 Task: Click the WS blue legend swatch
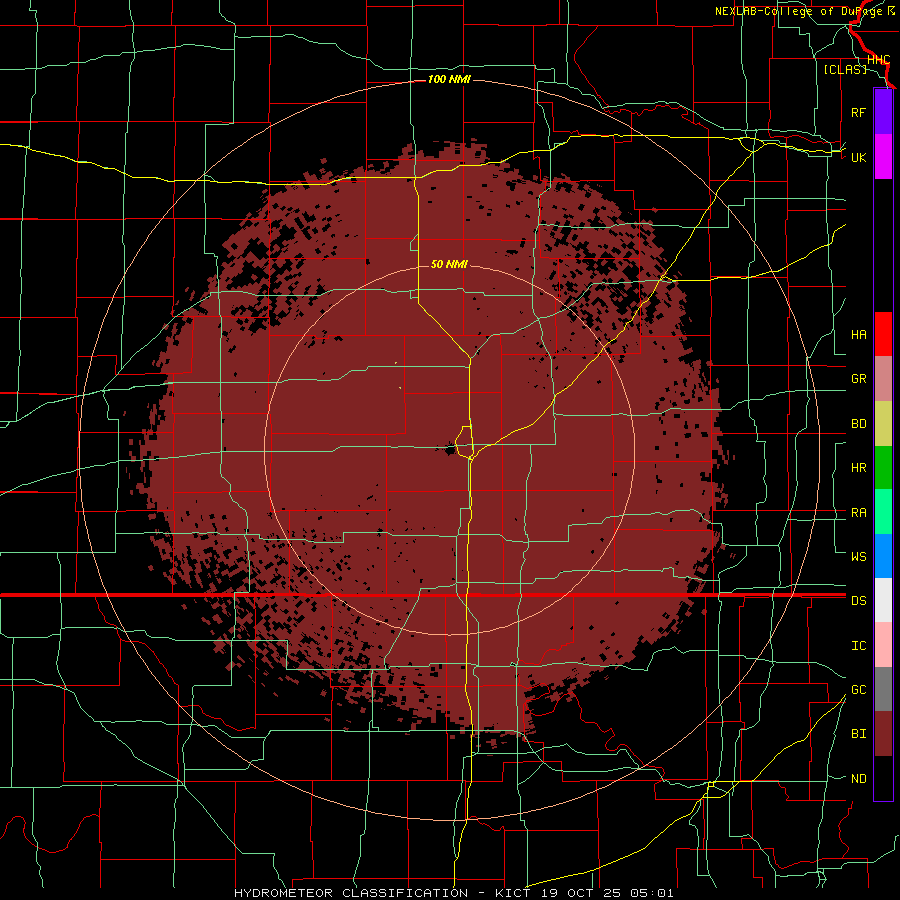pyautogui.click(x=883, y=556)
